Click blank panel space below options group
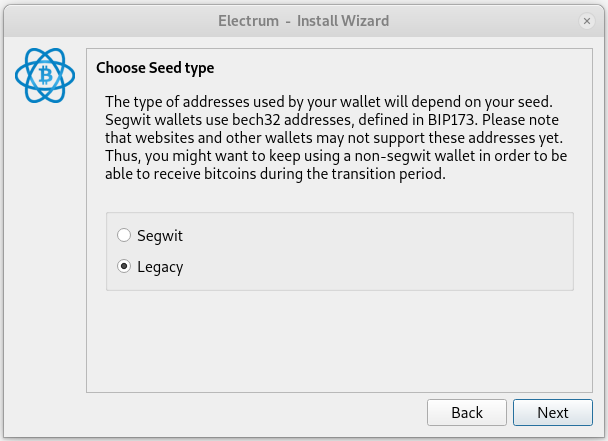Viewport: 608px width, 441px height. [x=339, y=341]
